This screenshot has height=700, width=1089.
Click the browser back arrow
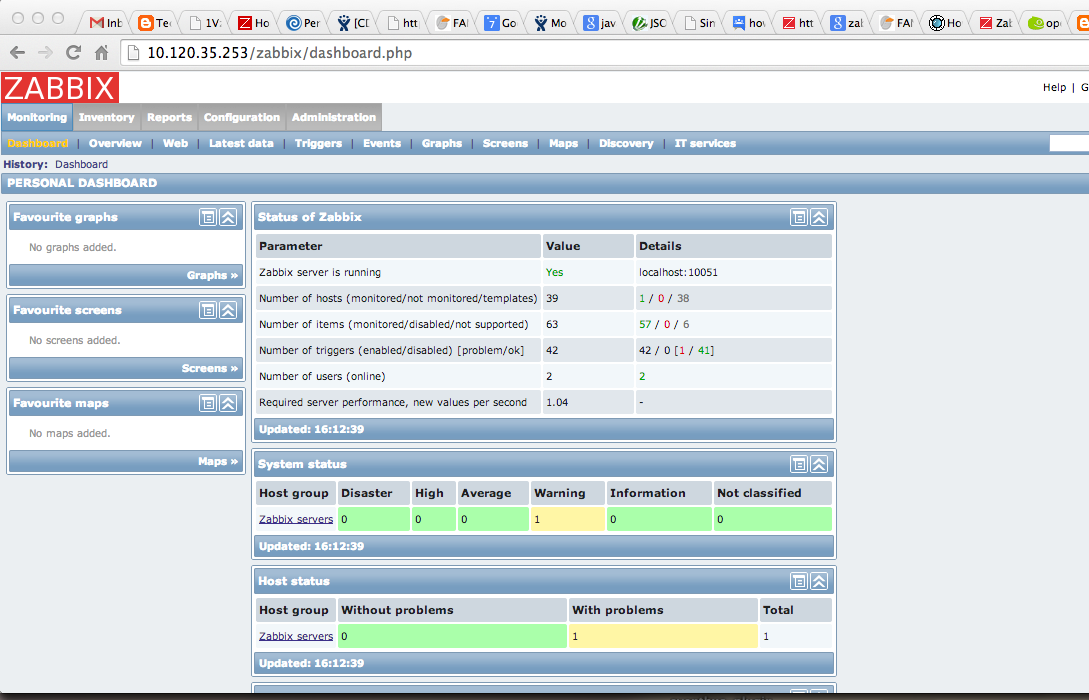[x=17, y=53]
